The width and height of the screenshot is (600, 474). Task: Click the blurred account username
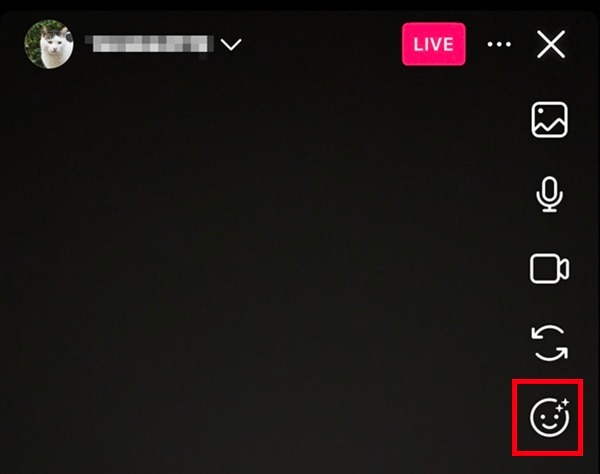tap(149, 44)
